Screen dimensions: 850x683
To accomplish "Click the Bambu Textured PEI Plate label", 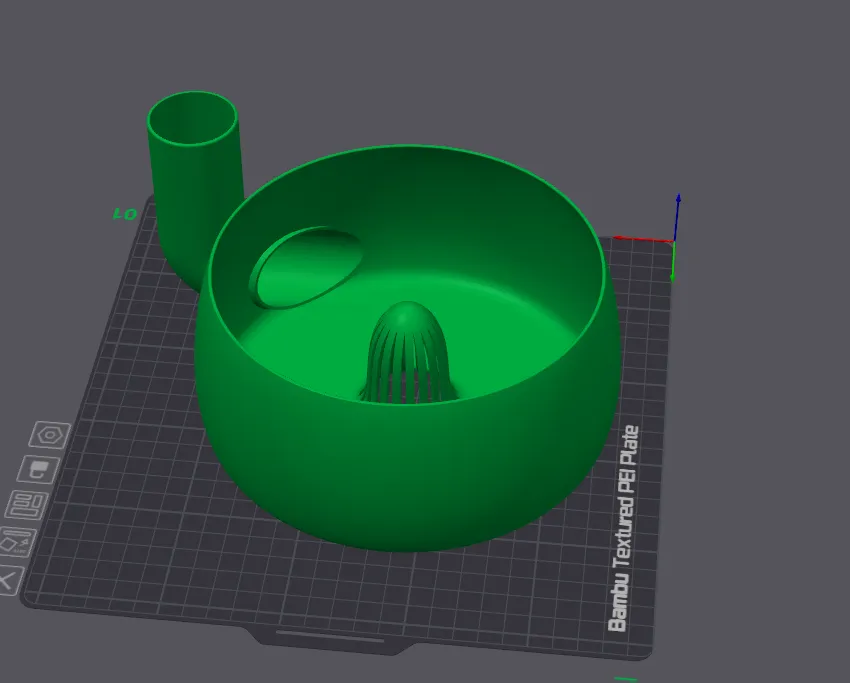I will pos(624,529).
